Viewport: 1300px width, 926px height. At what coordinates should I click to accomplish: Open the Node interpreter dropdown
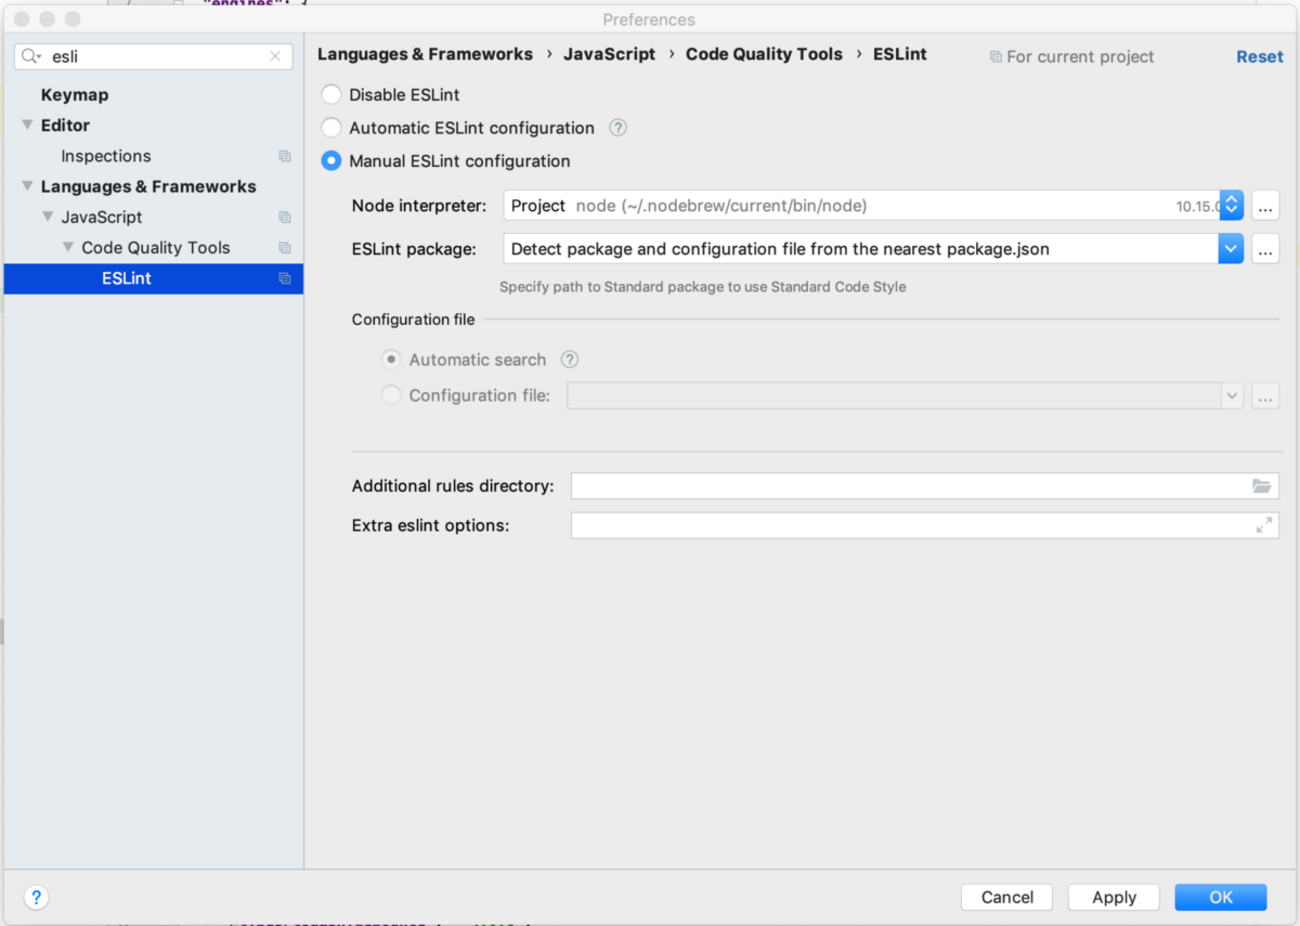click(x=1232, y=205)
